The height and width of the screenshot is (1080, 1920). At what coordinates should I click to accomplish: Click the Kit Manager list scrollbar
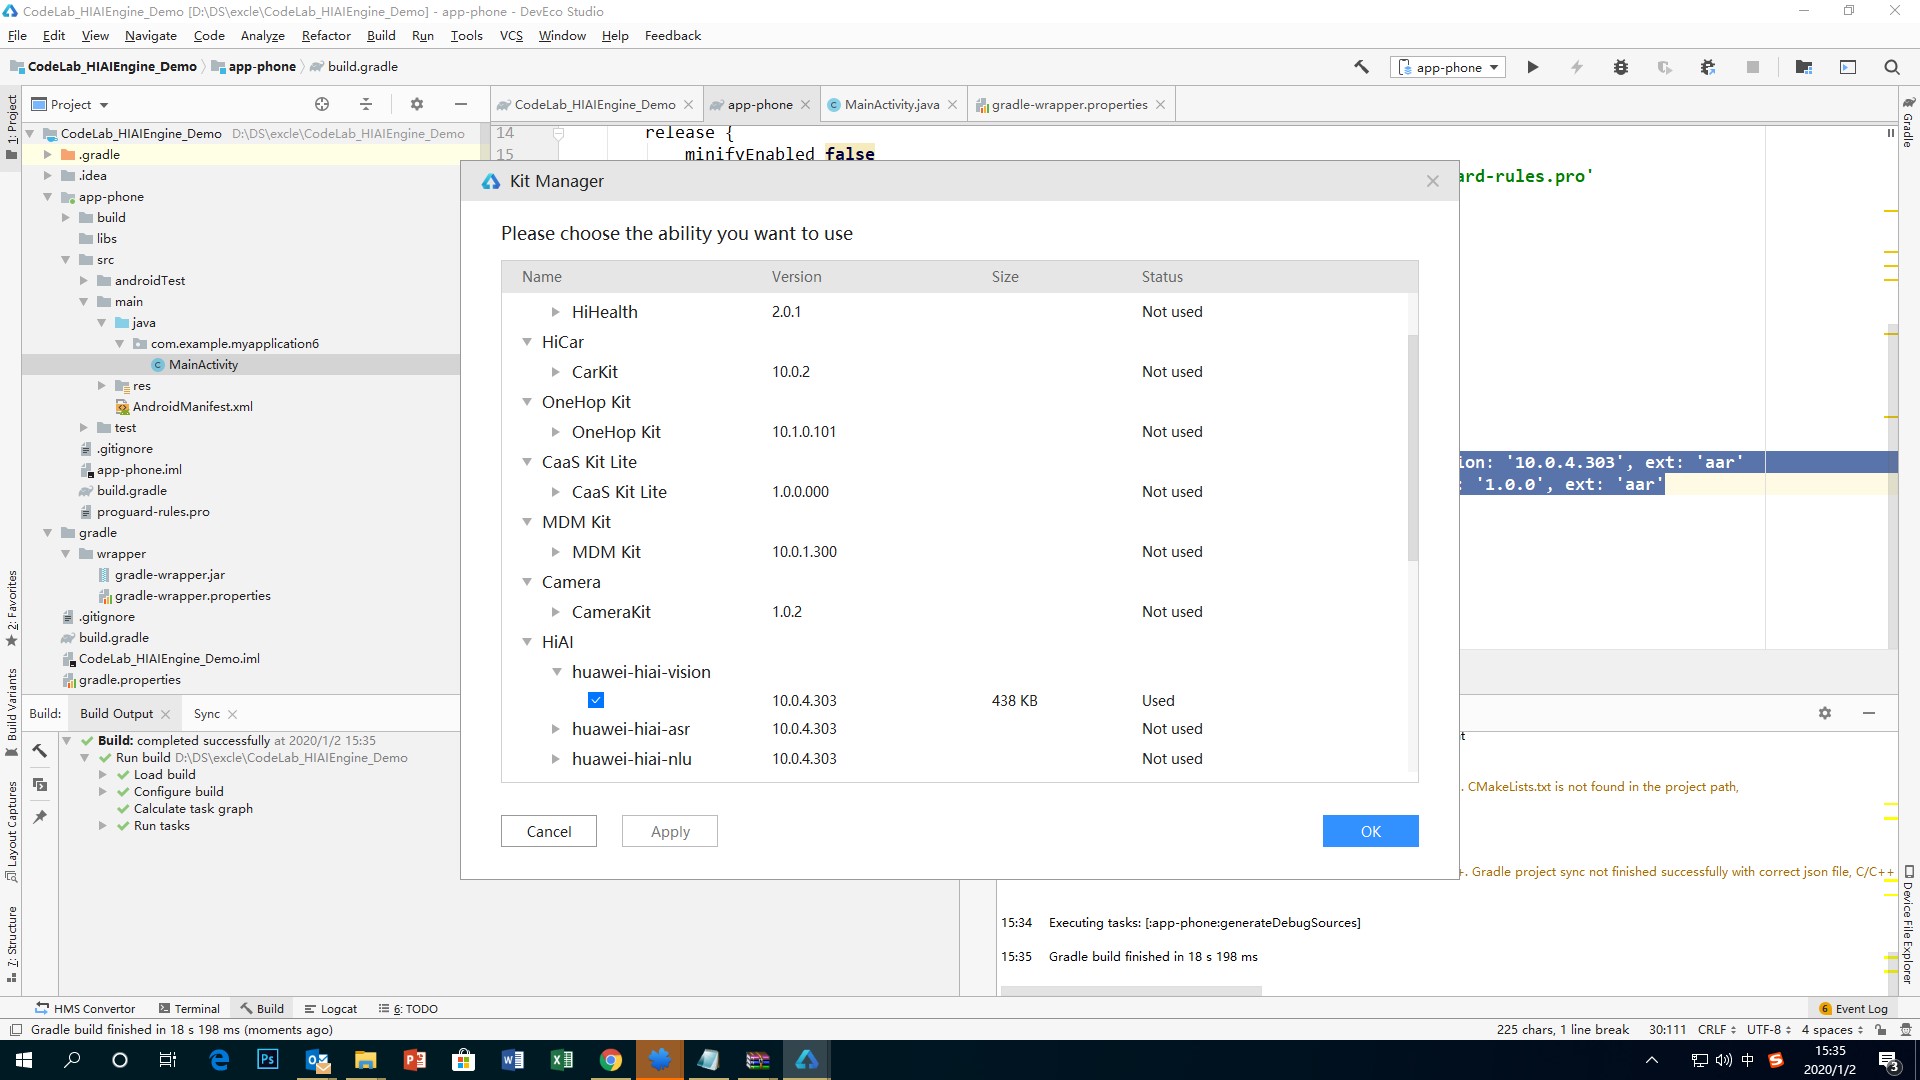(1412, 447)
